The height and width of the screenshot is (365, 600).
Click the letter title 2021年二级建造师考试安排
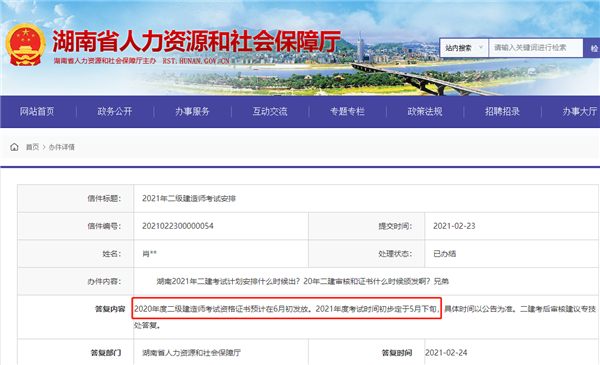tap(189, 199)
